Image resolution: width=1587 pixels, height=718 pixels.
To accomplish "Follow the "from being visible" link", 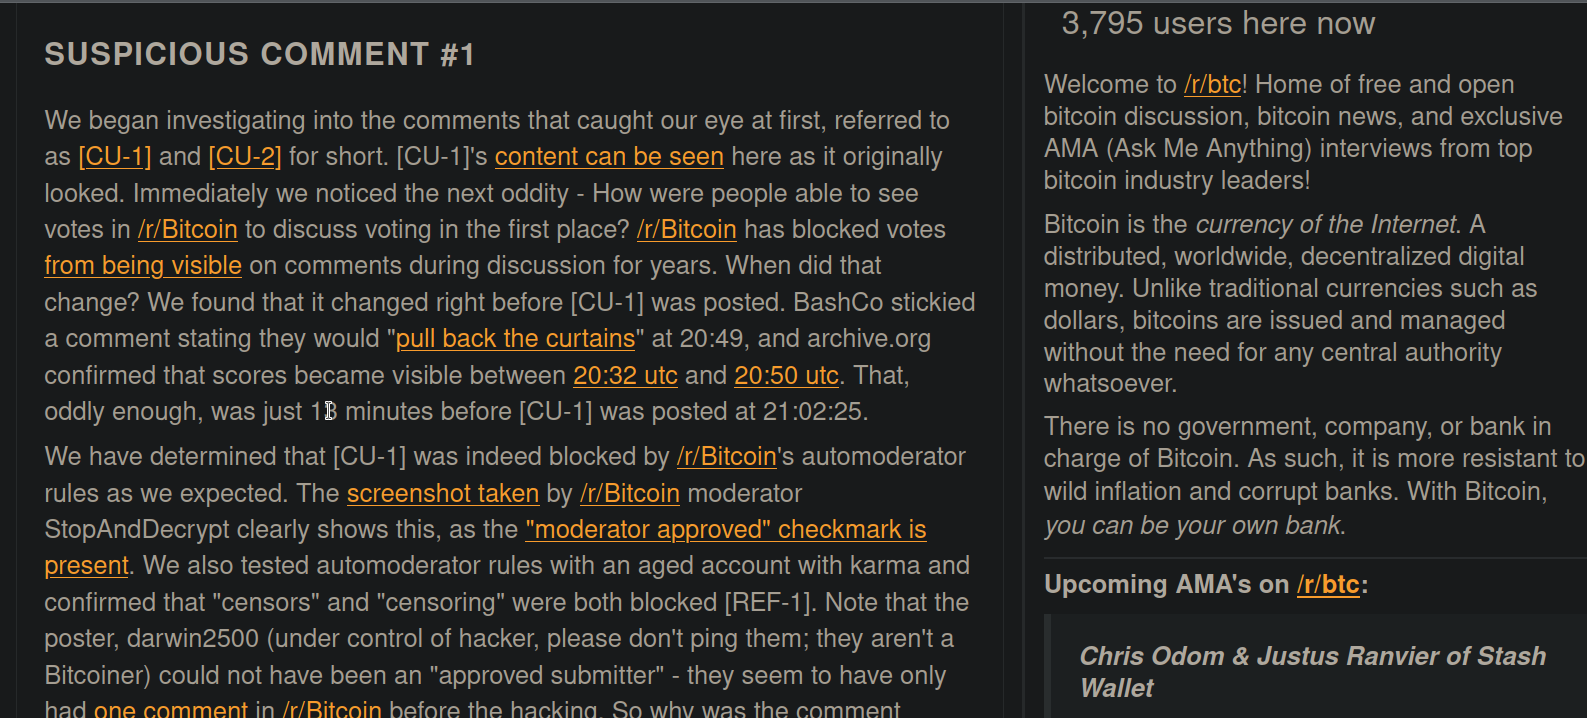I will [x=143, y=266].
